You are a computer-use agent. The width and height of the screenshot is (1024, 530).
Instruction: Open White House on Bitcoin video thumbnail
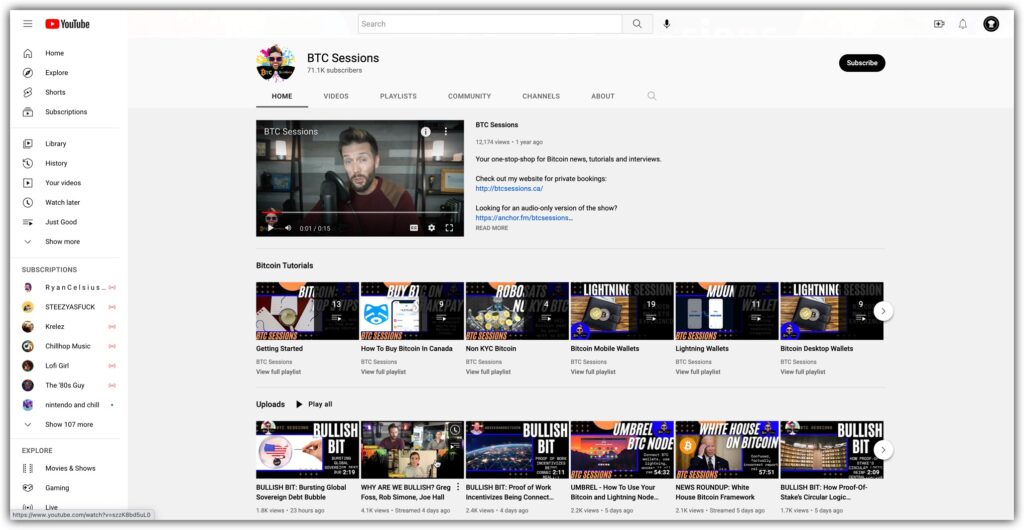[x=726, y=450]
